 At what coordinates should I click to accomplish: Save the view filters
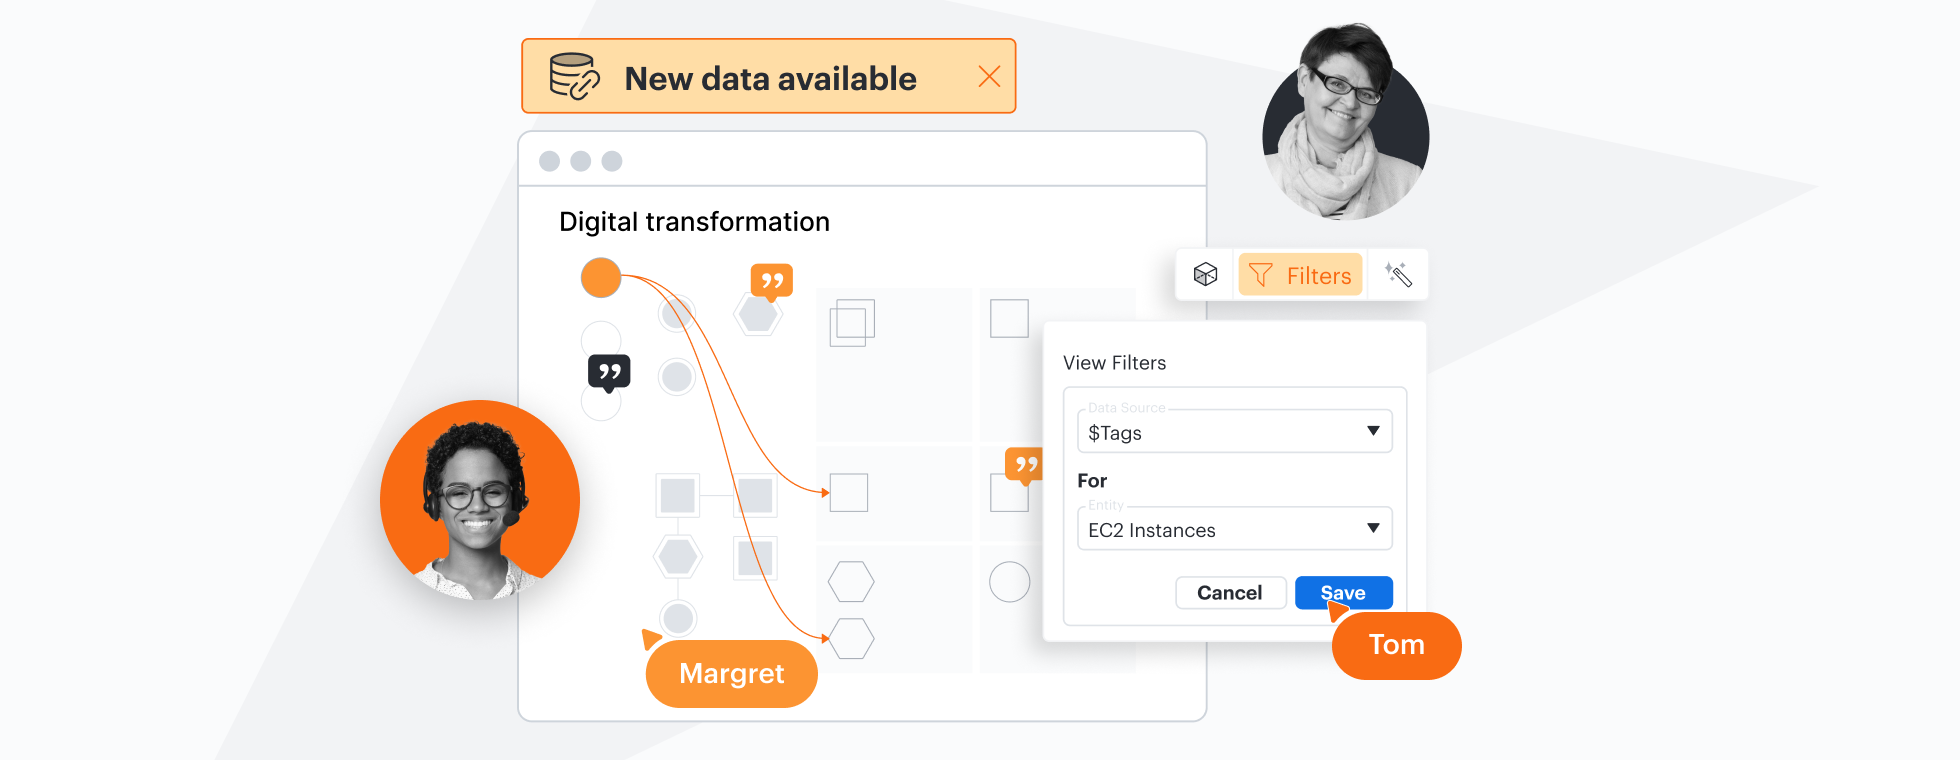(1343, 593)
